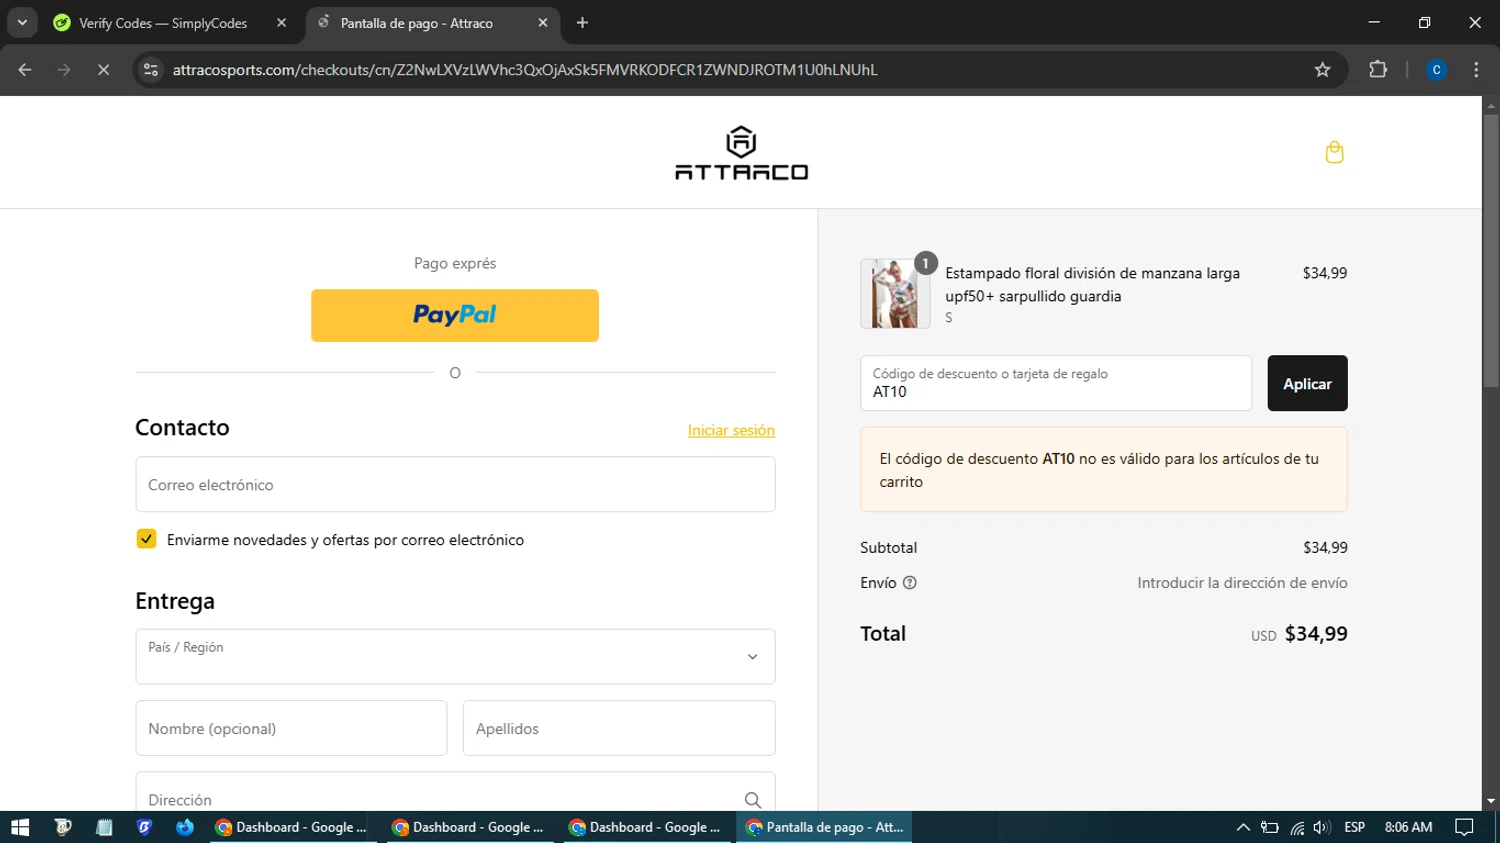Image resolution: width=1500 pixels, height=843 pixels.
Task: Switch to first Dashboard - Google taskbar window
Action: tap(293, 827)
